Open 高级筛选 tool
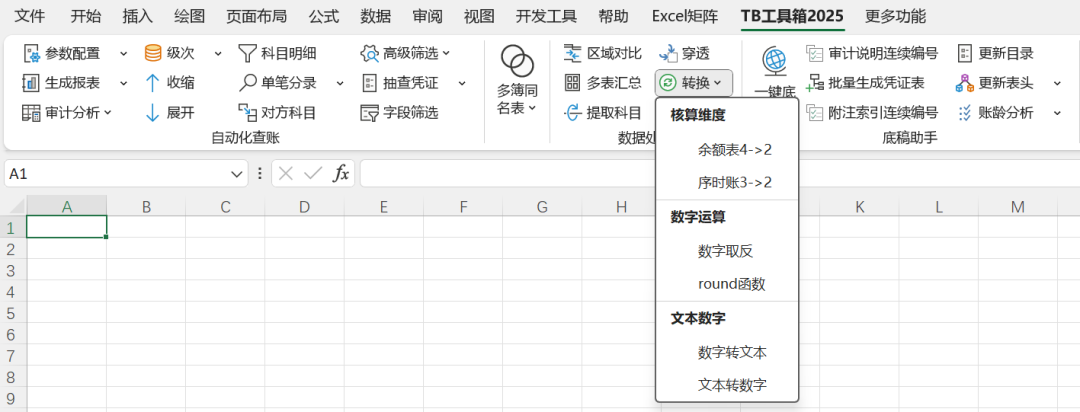 pyautogui.click(x=406, y=53)
